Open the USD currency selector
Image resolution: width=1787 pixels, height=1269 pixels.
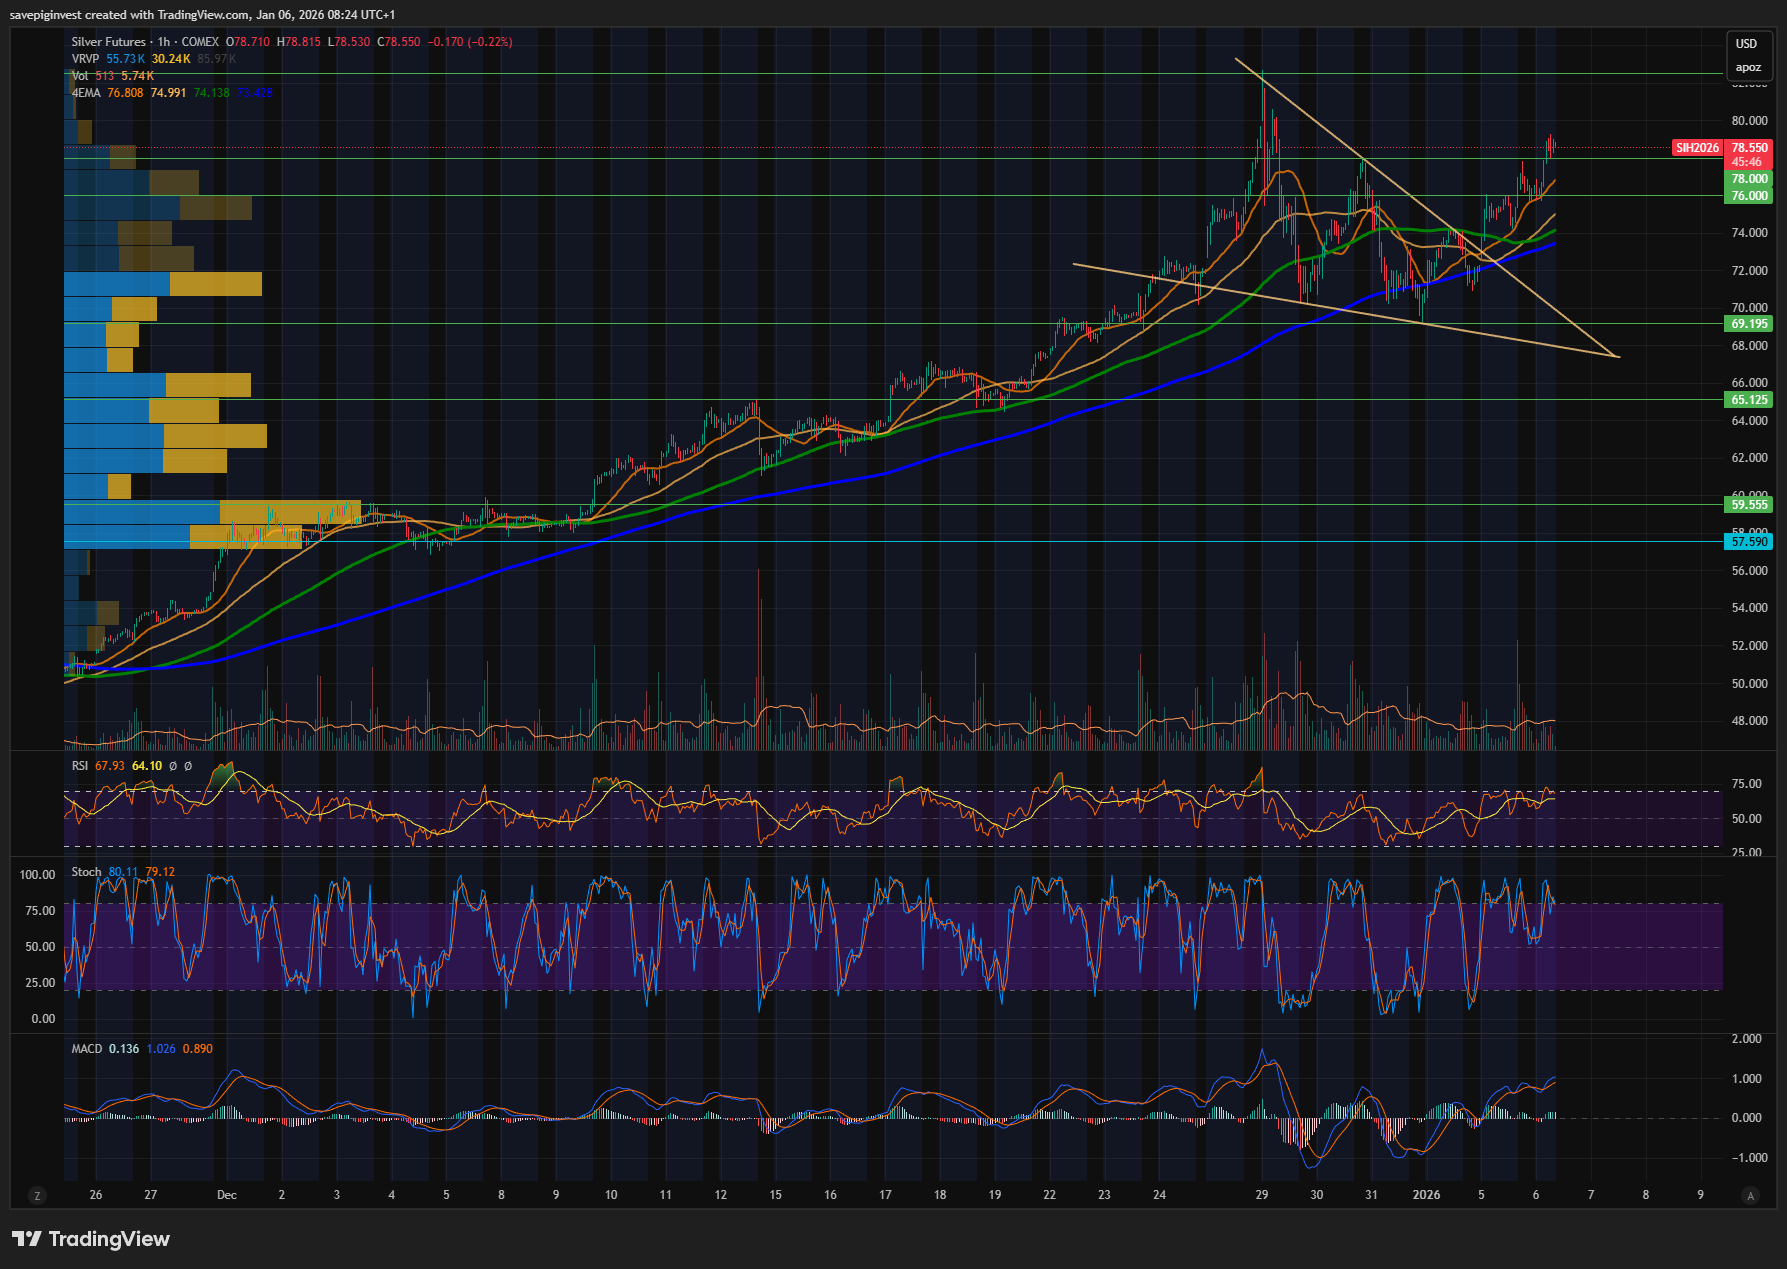(1746, 44)
